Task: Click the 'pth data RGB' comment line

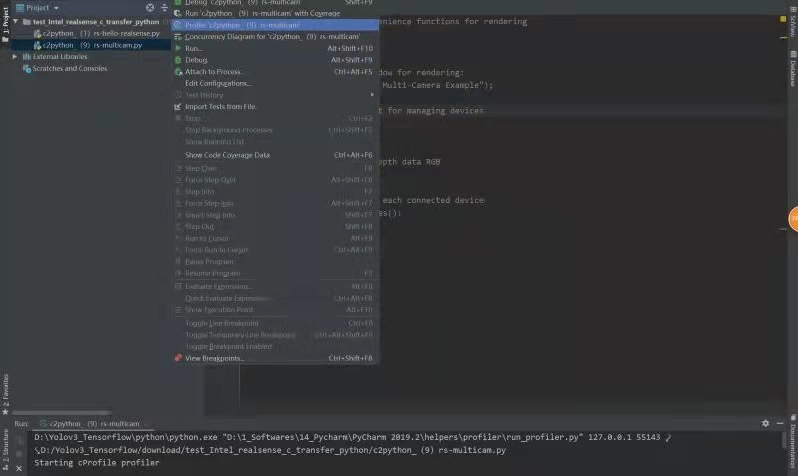Action: pos(410,162)
